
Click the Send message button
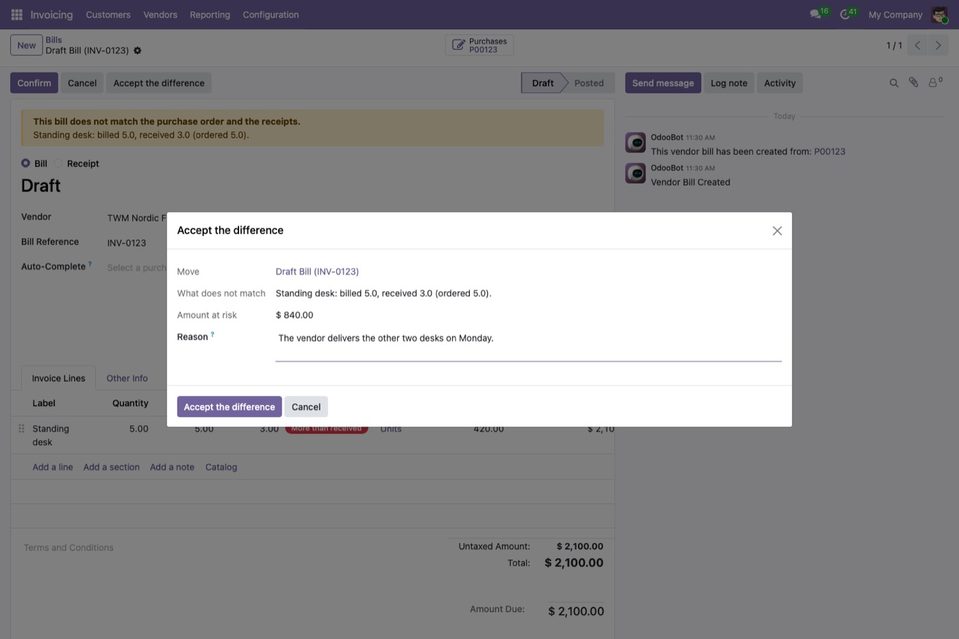pos(663,83)
